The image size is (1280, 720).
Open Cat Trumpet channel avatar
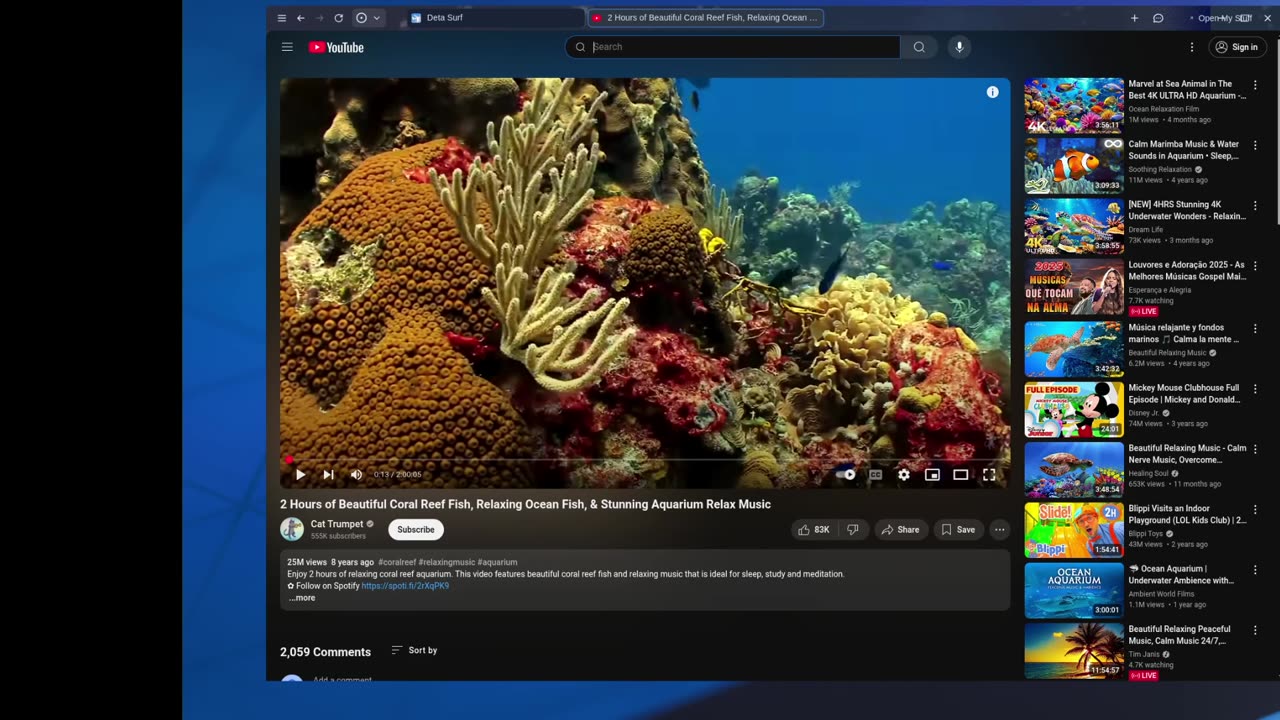292,530
